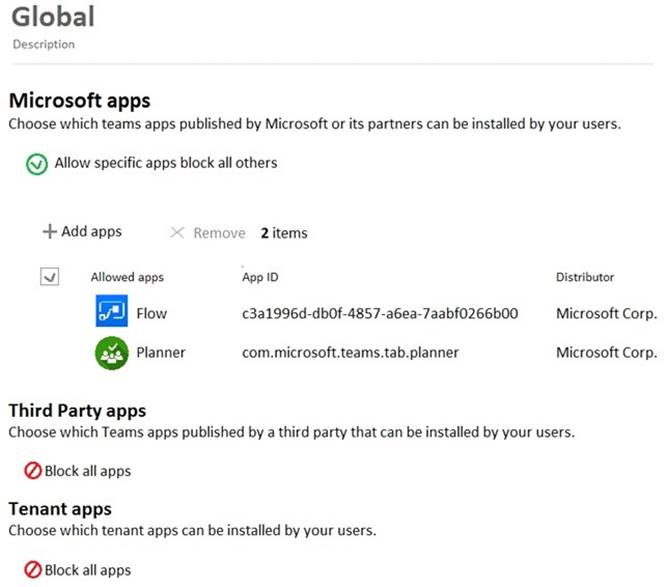Open the Third Party apps 'Block all apps' dropdown
This screenshot has width=667, height=587.
tap(87, 471)
